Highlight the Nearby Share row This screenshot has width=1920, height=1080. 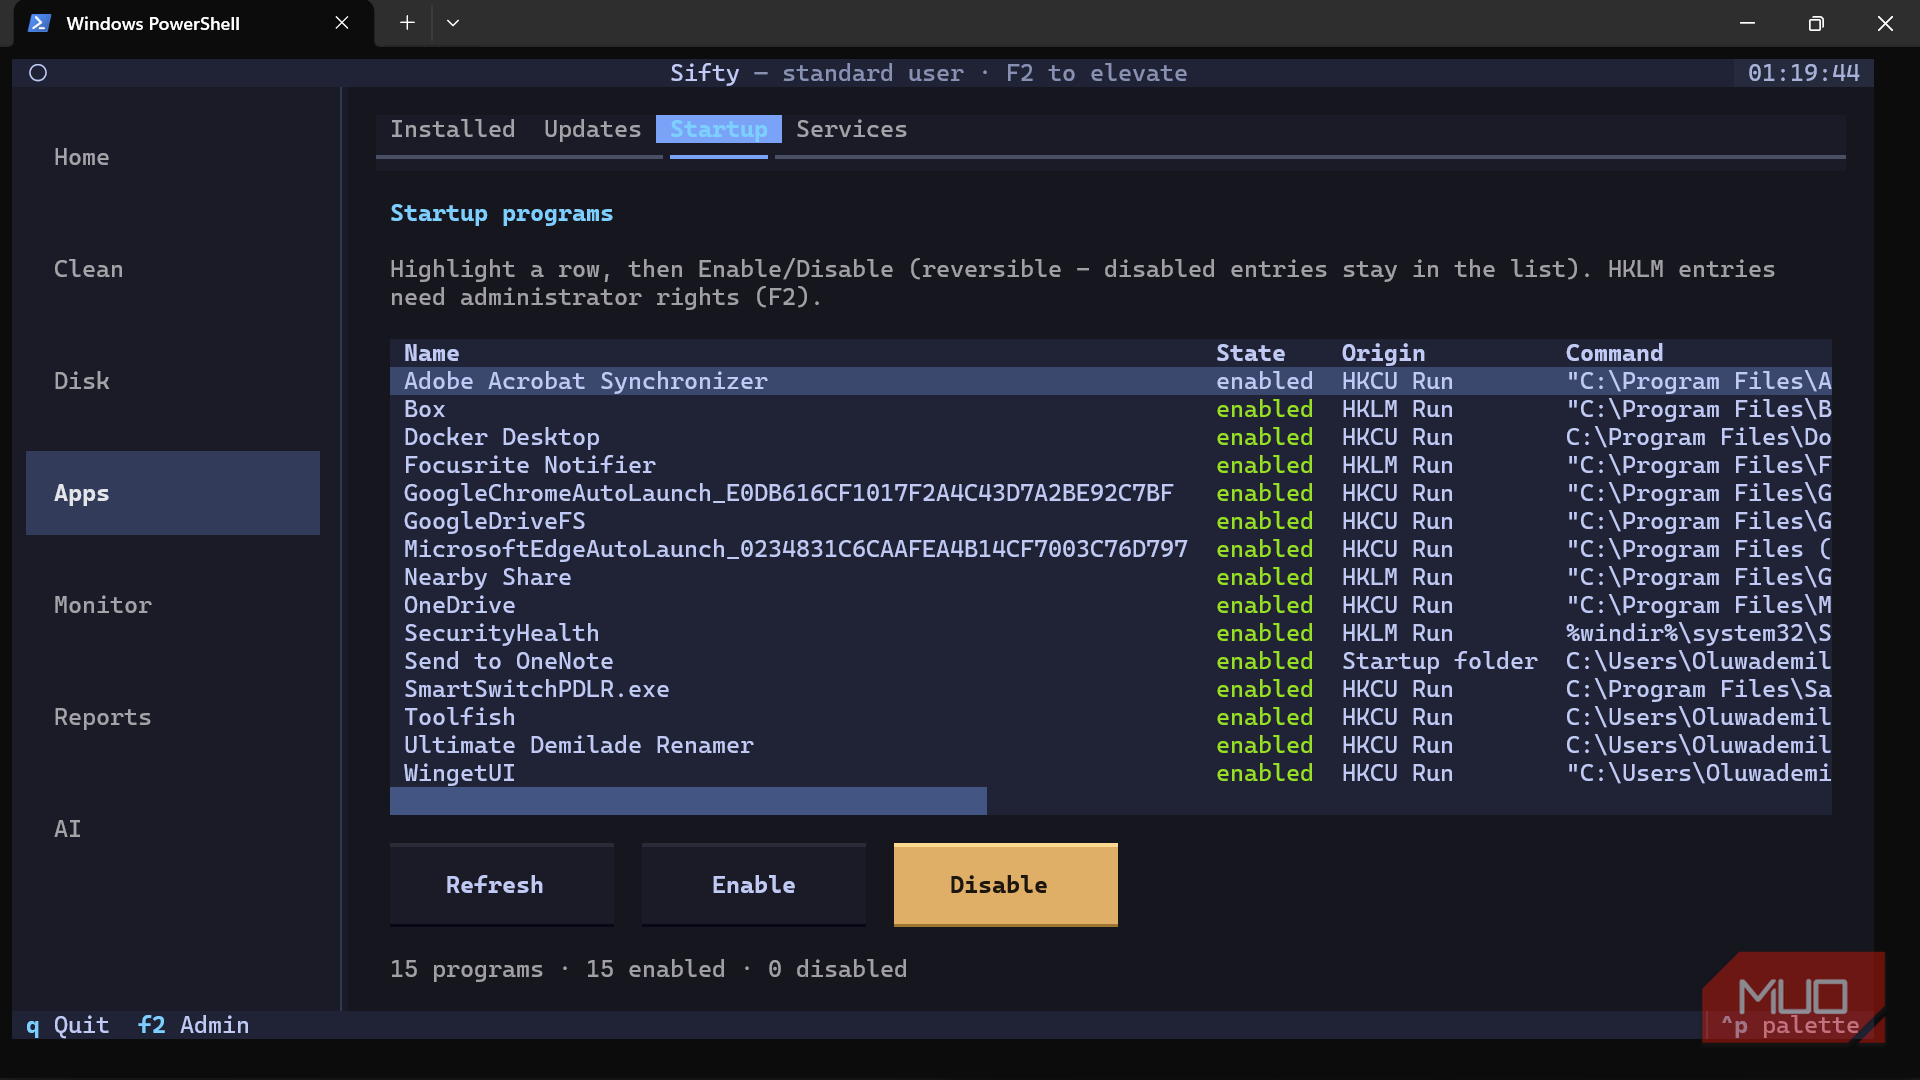pos(1111,577)
